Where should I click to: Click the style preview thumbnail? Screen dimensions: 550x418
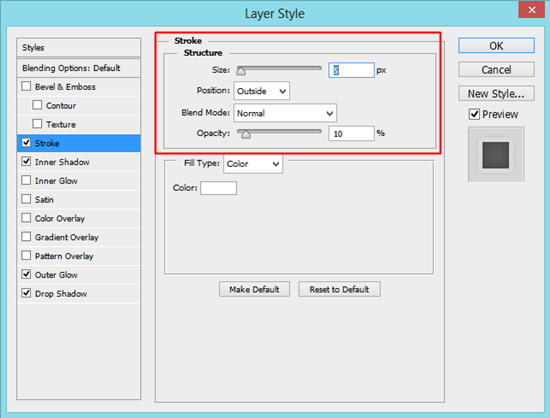pos(496,155)
